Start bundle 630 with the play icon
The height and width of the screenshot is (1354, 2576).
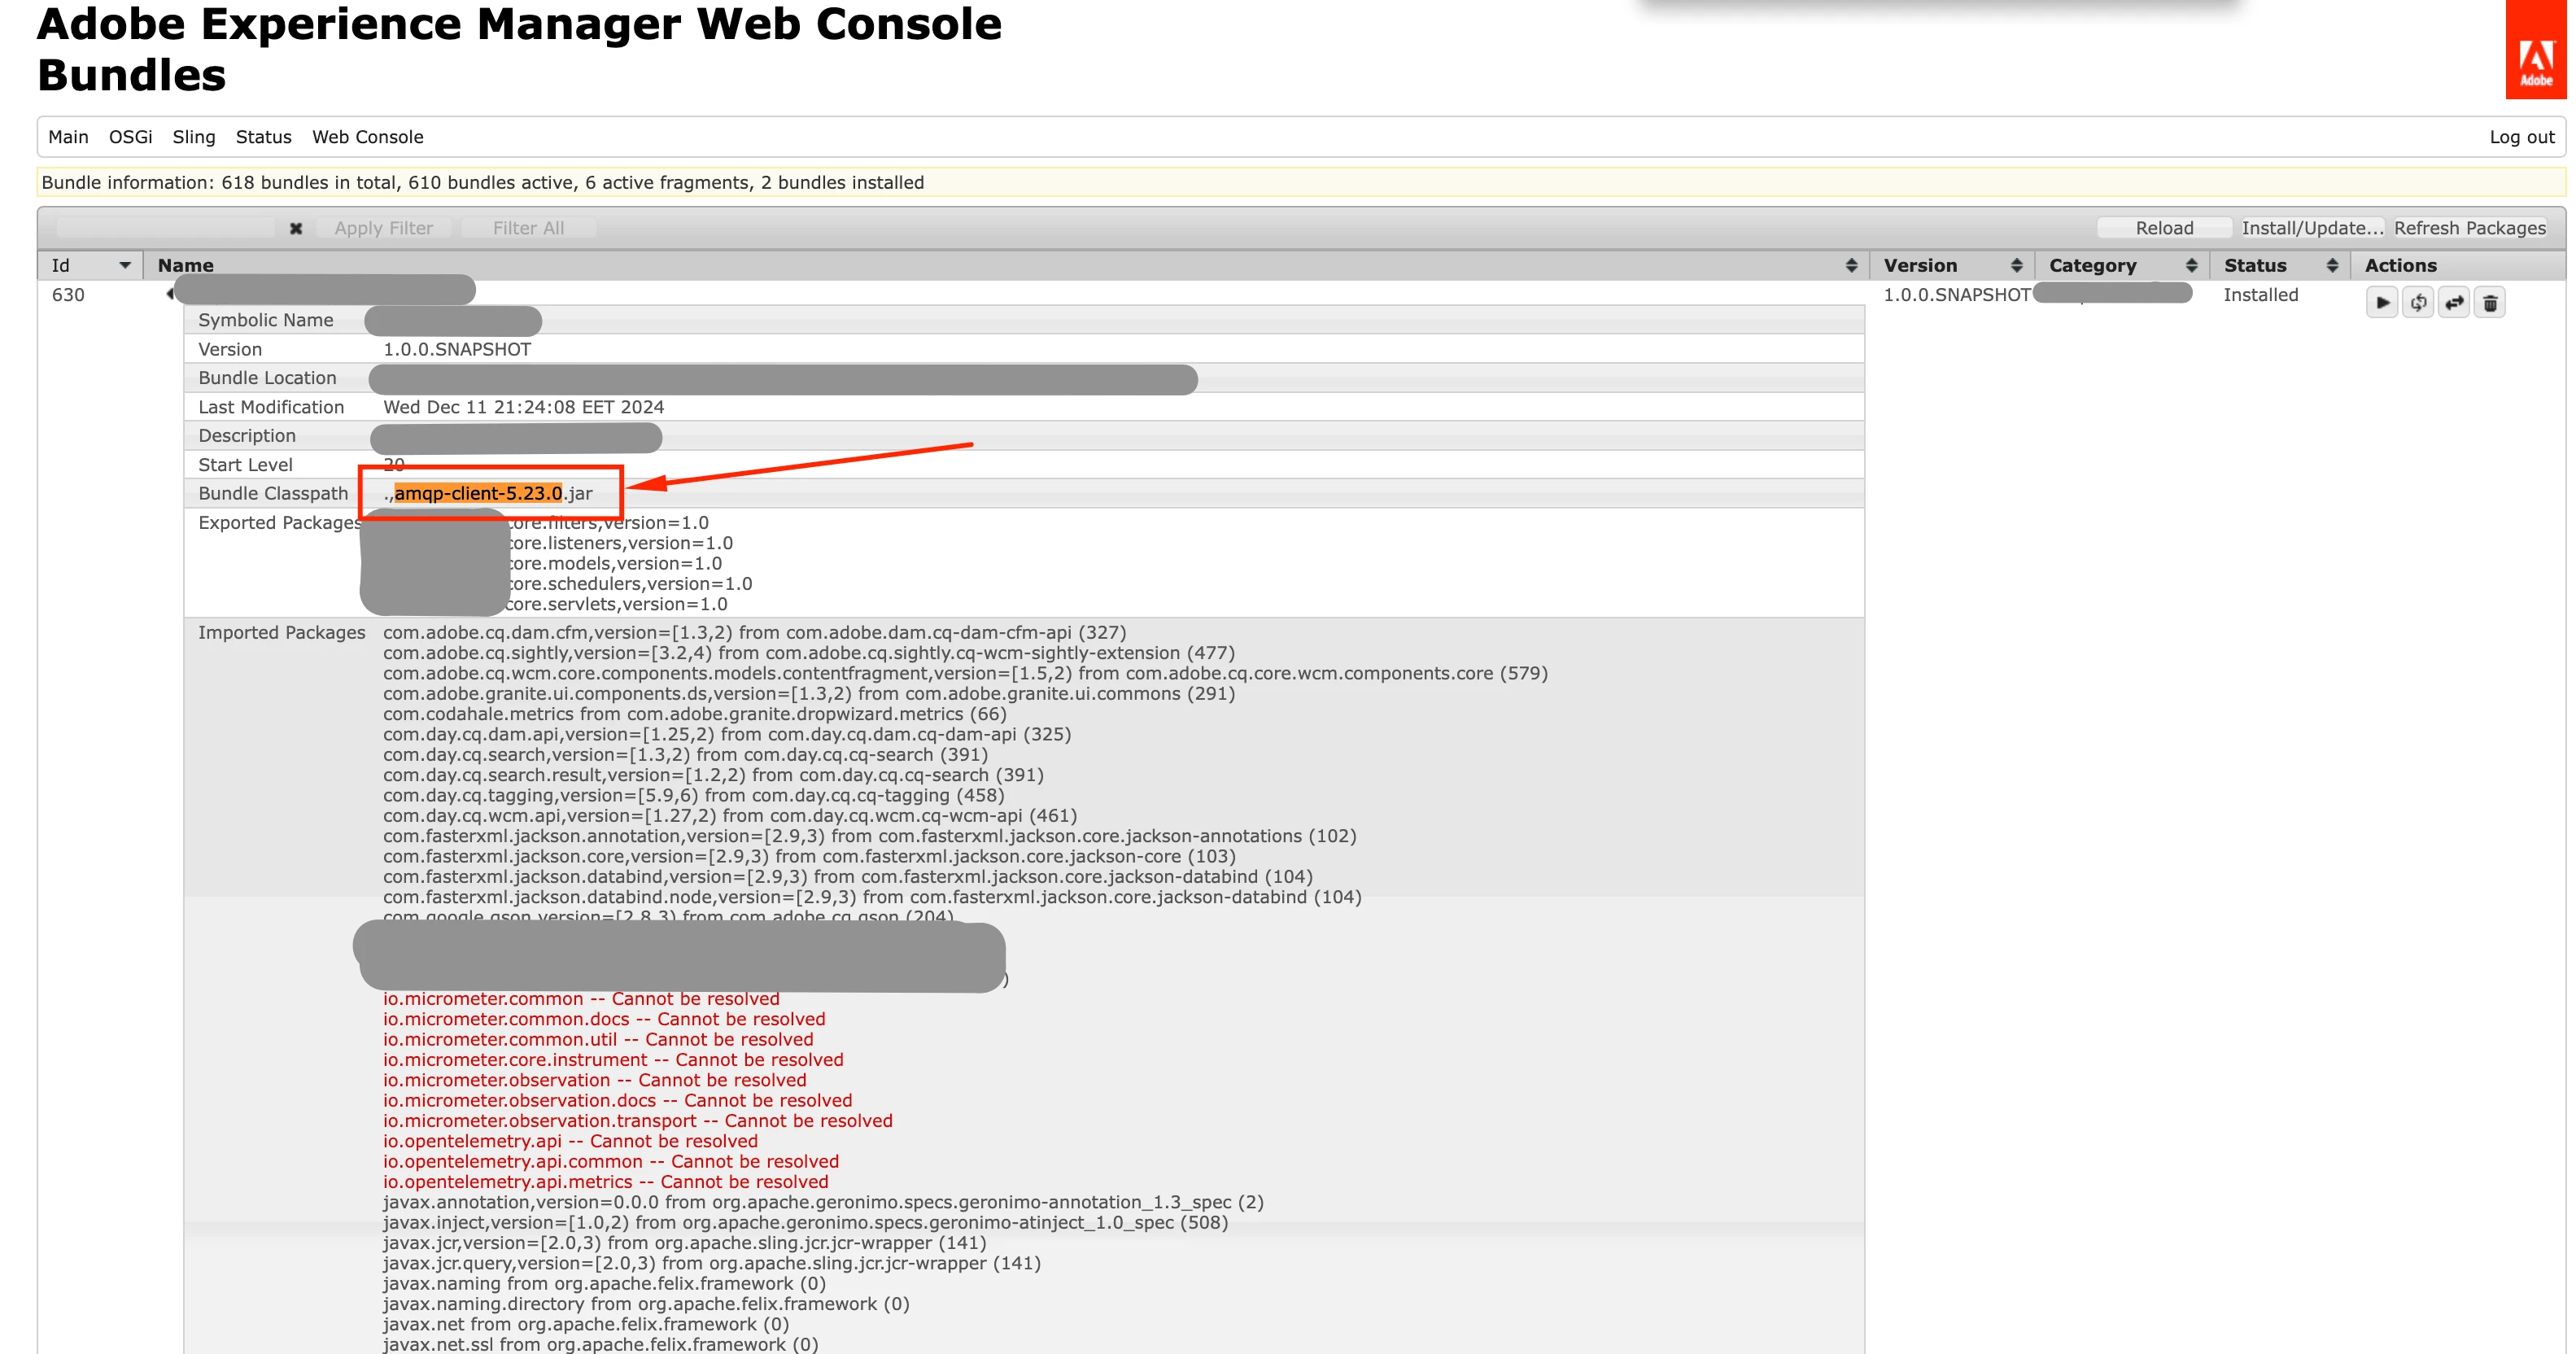2382,302
